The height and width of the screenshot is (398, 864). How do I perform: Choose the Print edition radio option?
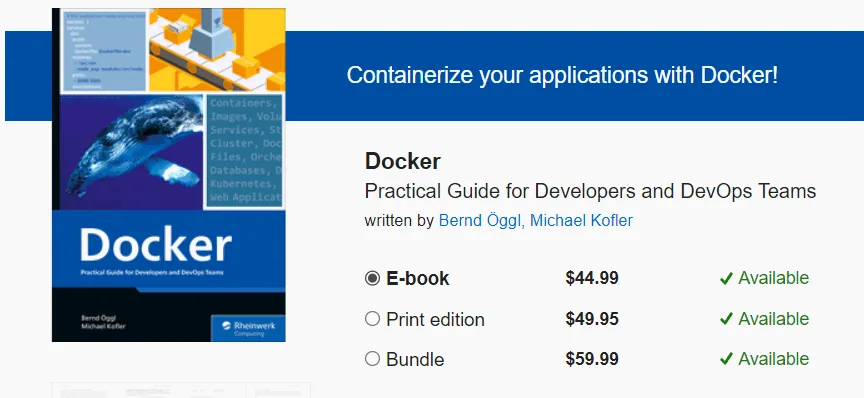372,319
